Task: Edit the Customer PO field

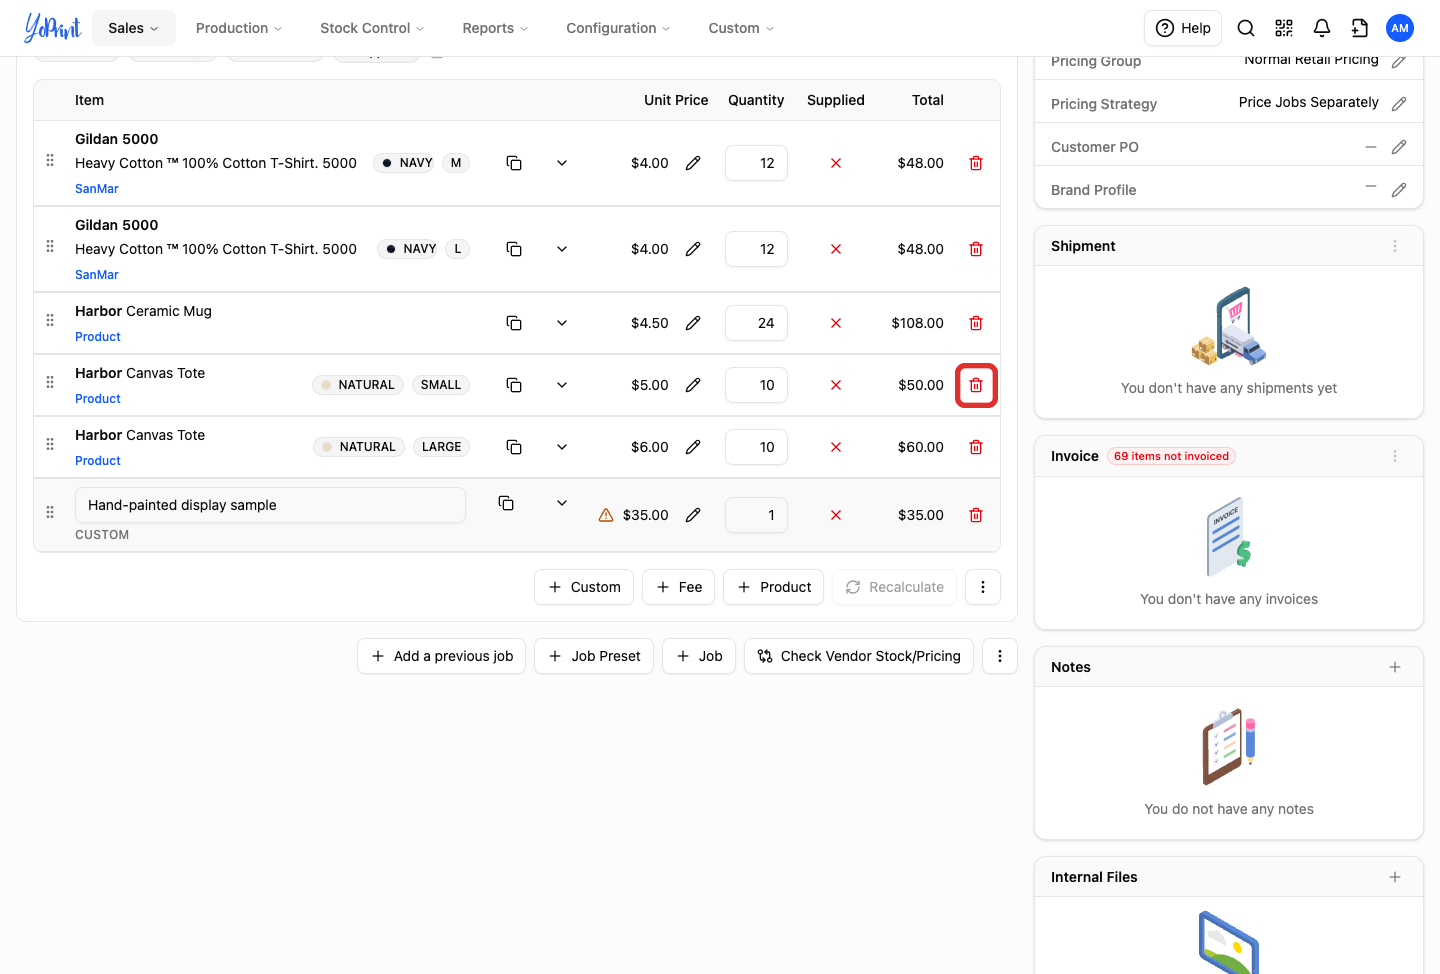Action: (1399, 147)
